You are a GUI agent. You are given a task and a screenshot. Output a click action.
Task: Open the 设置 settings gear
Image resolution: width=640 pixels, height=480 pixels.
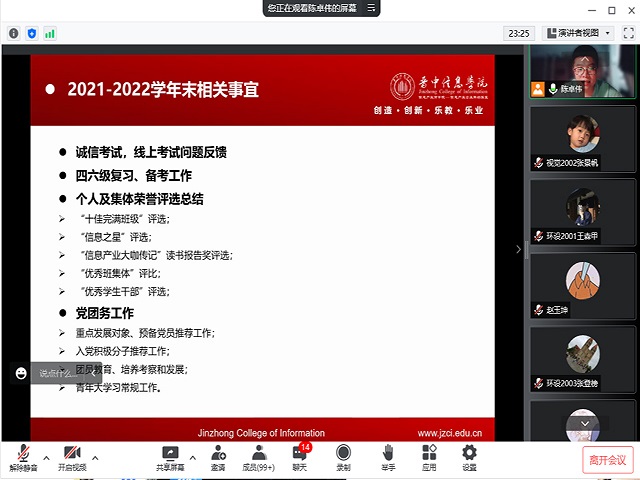(x=469, y=458)
